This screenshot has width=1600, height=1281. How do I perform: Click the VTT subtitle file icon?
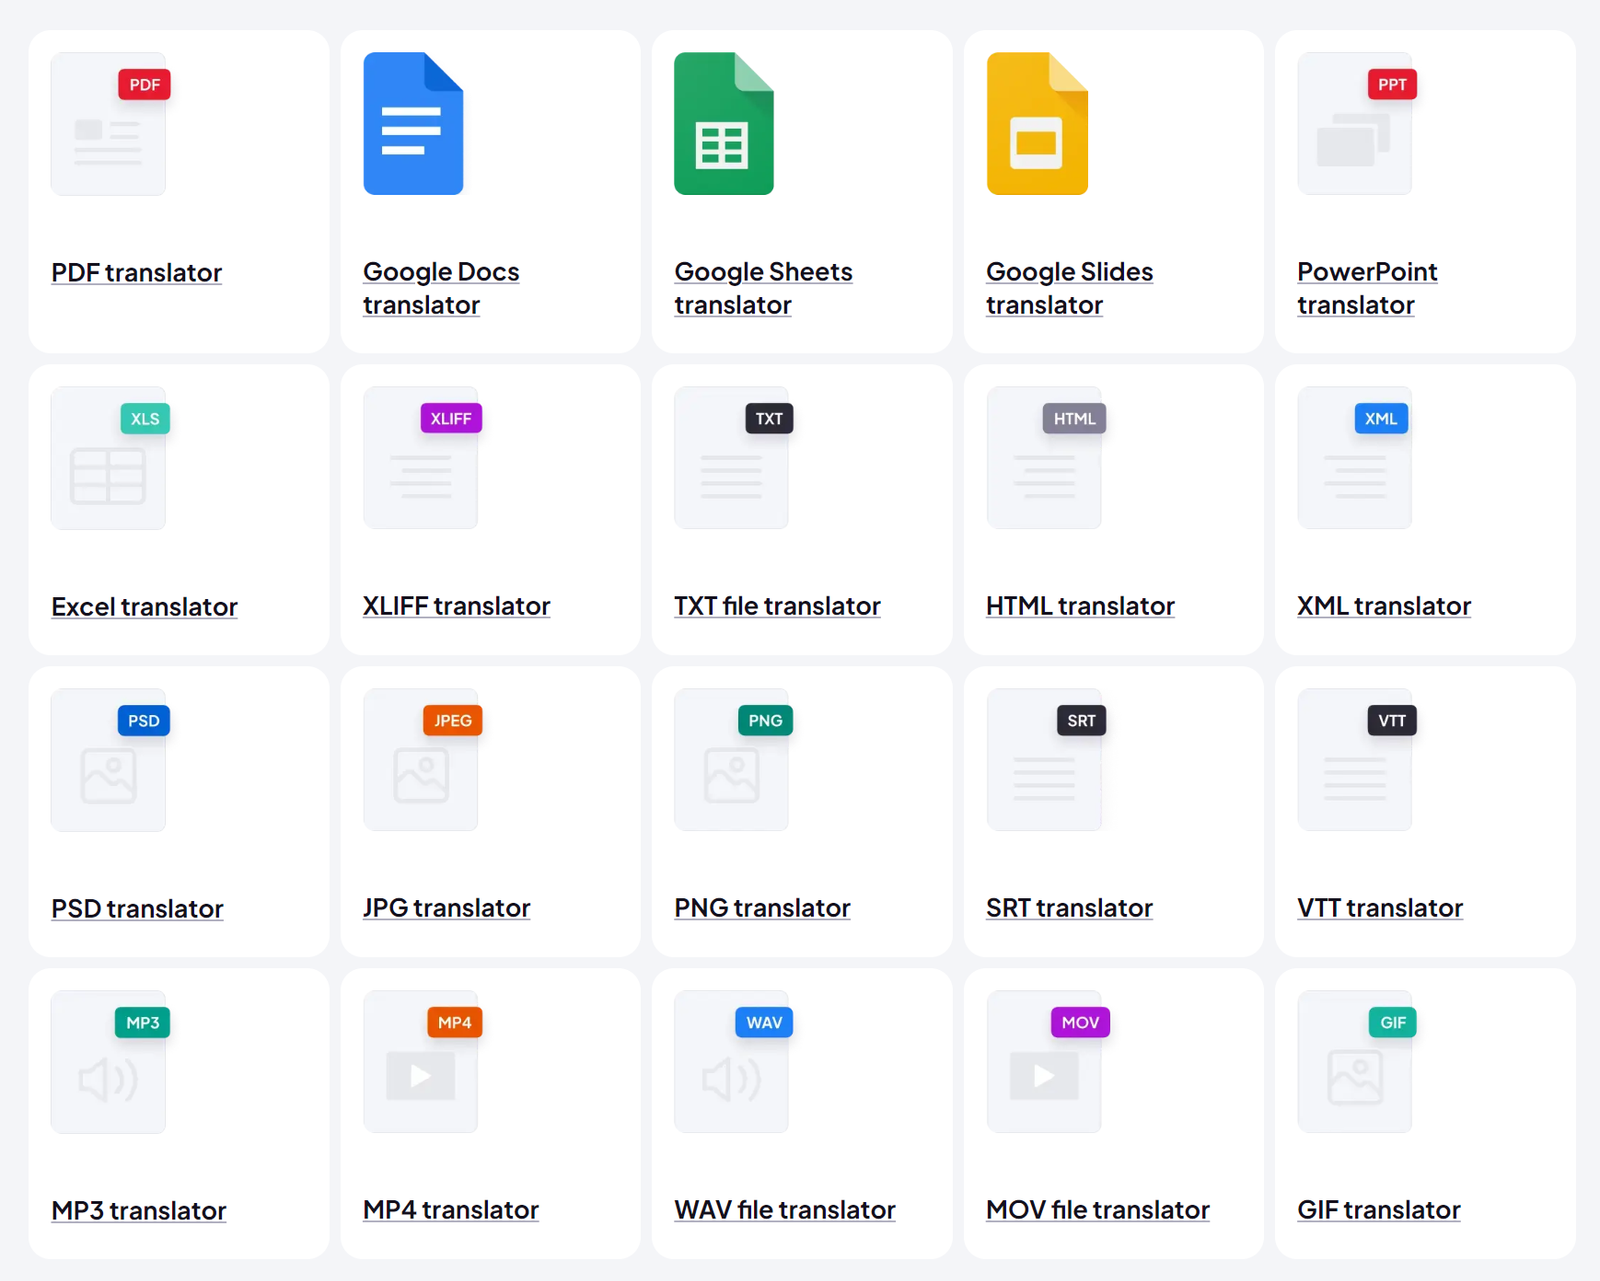click(x=1357, y=760)
